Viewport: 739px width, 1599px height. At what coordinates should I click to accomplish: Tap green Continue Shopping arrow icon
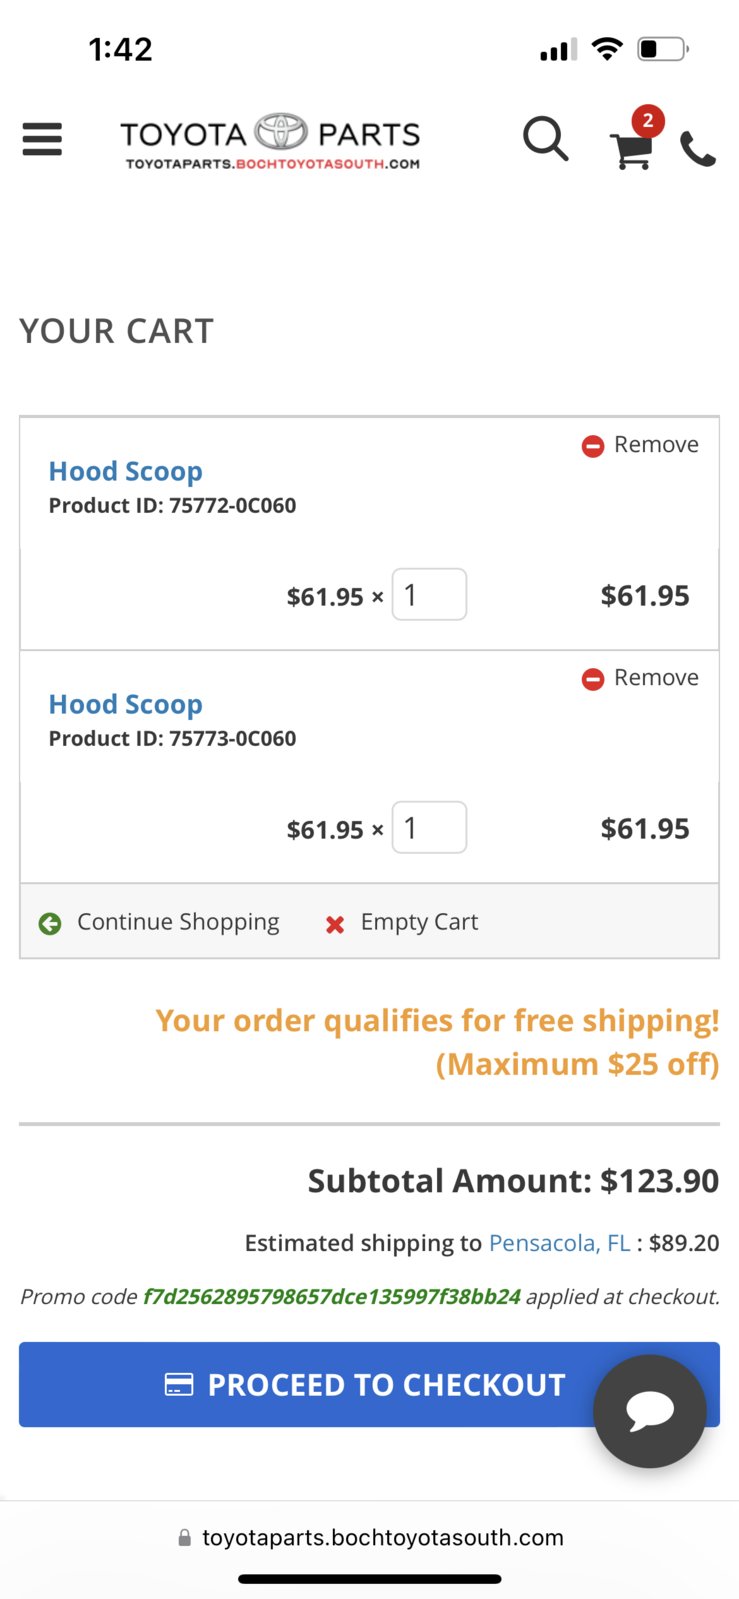point(50,924)
